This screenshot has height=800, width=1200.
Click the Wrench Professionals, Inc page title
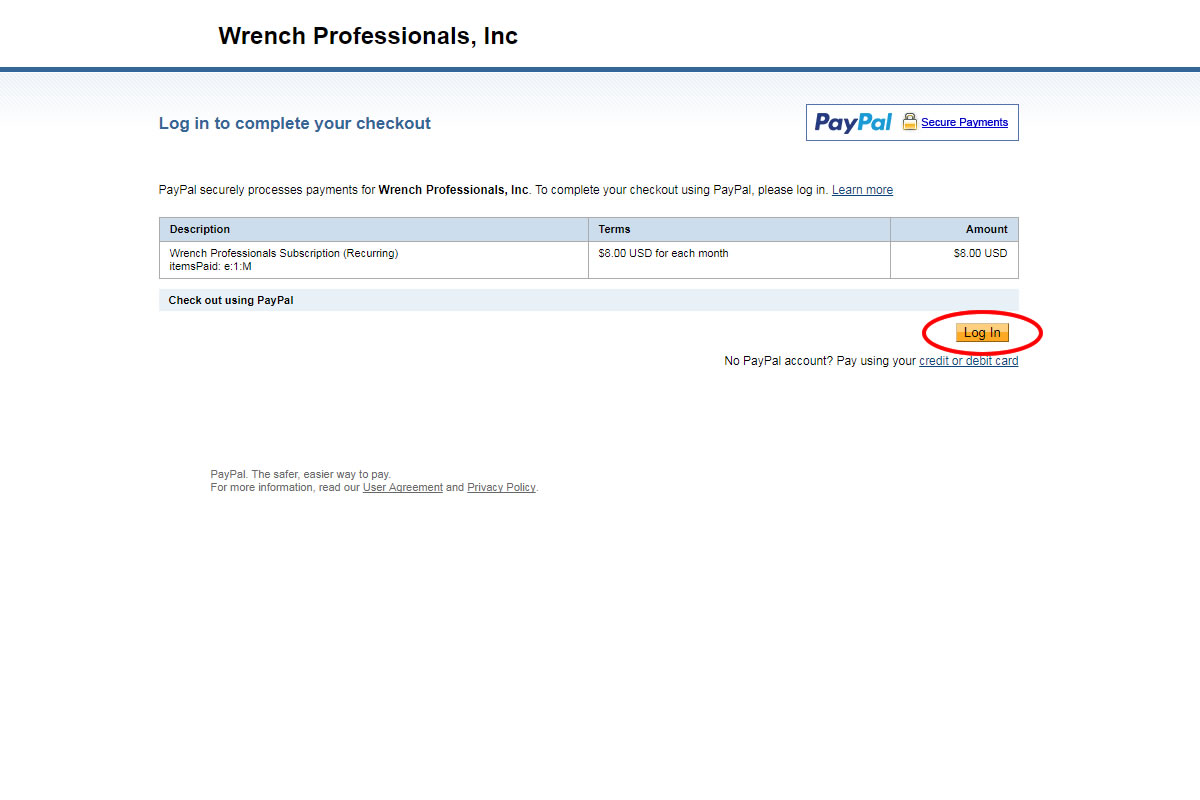coord(368,36)
